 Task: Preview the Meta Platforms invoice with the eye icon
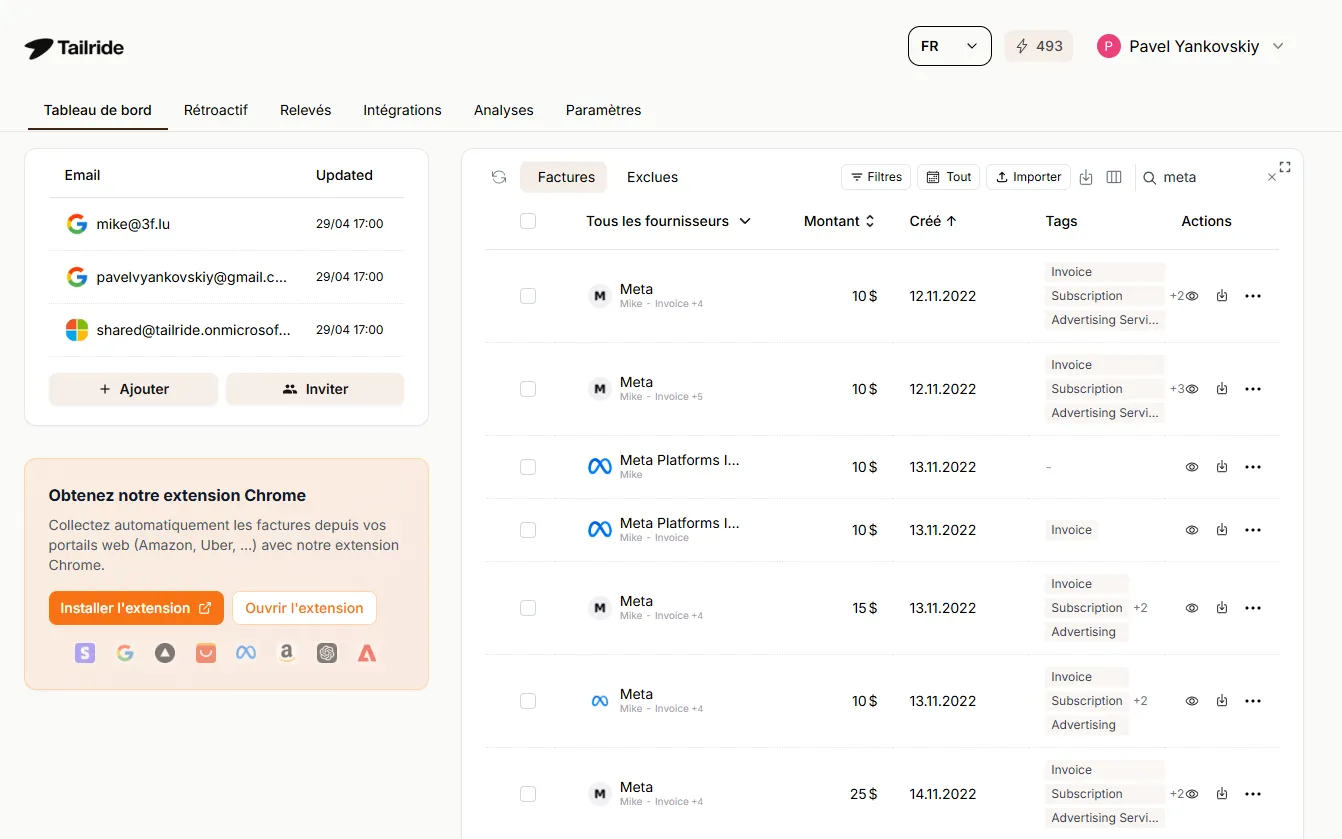(x=1191, y=466)
